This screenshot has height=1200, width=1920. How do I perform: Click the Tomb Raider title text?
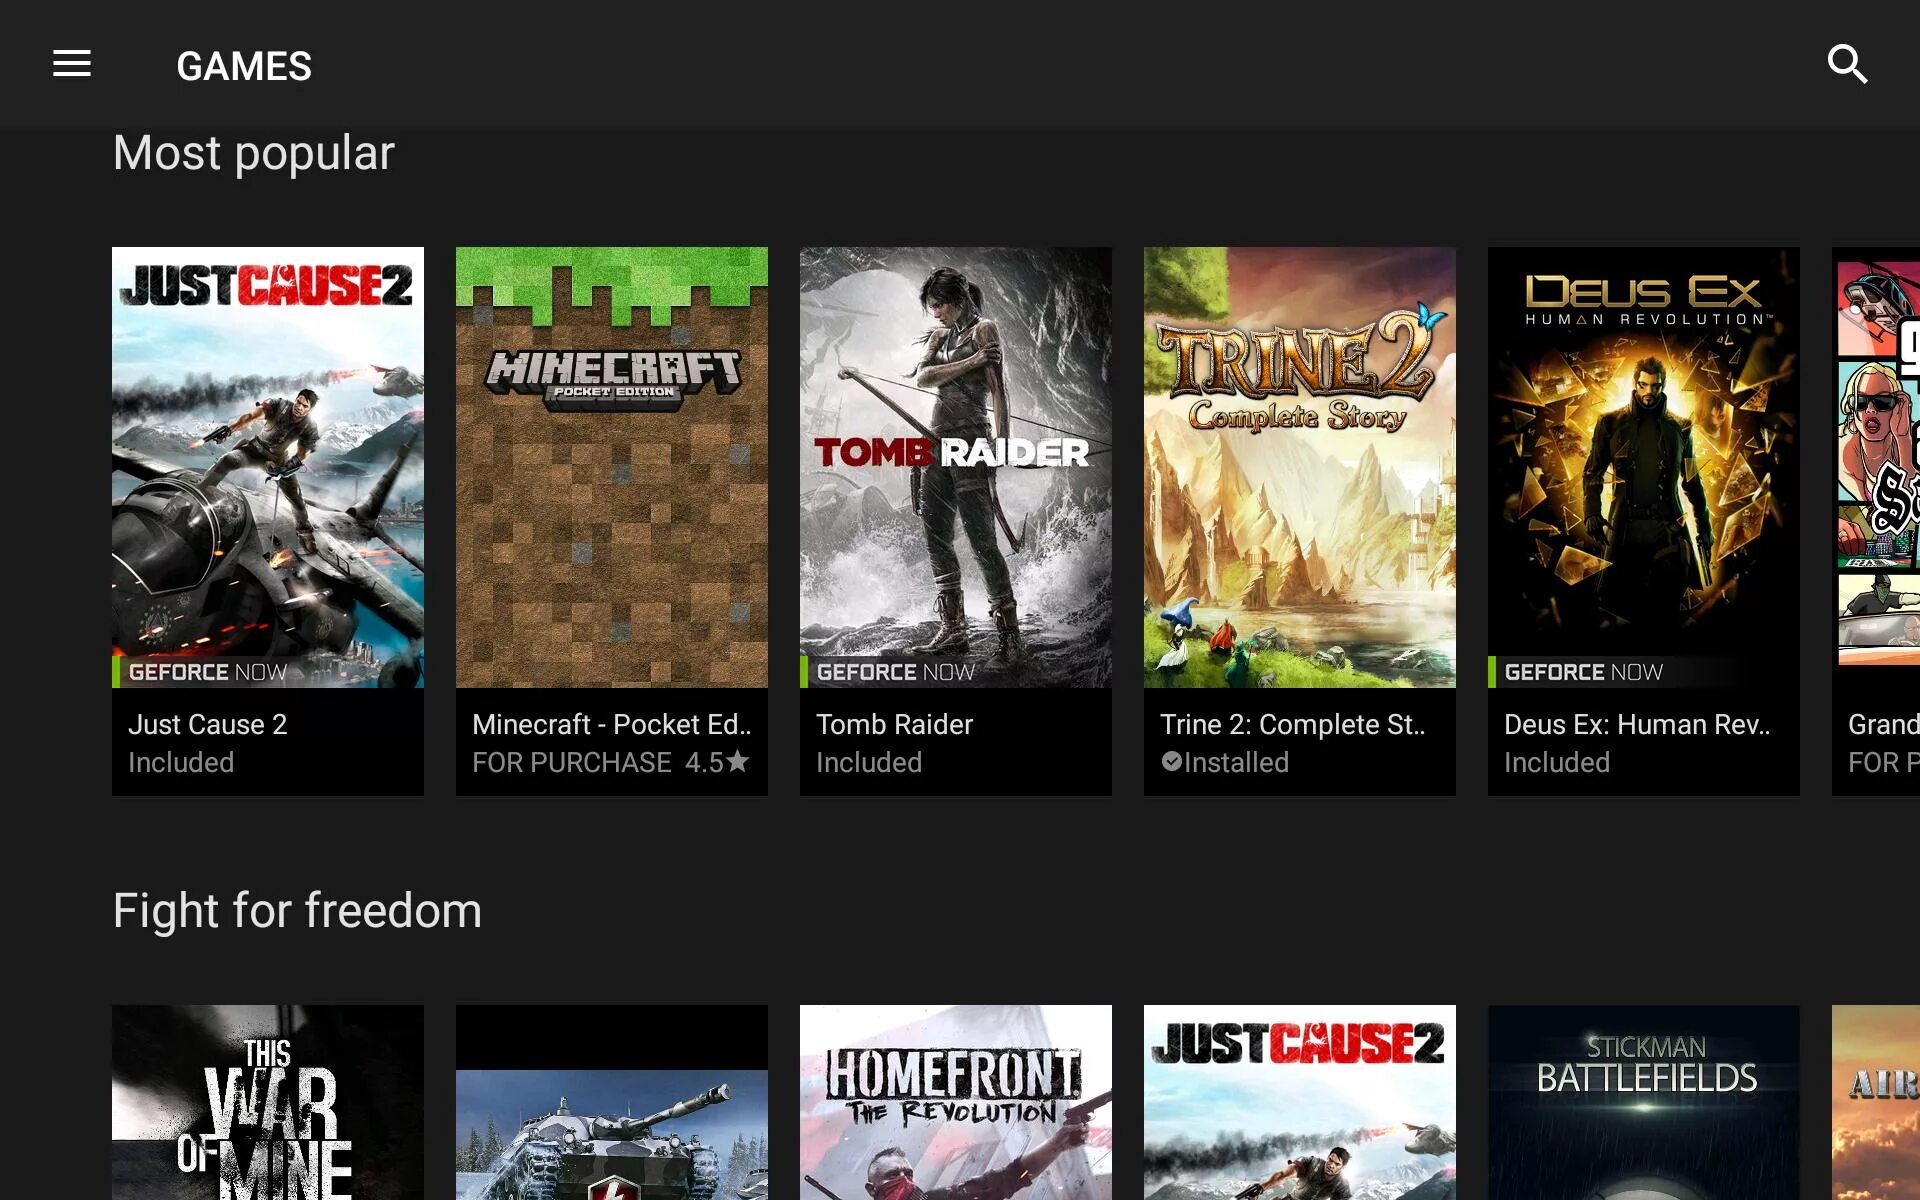pyautogui.click(x=894, y=724)
